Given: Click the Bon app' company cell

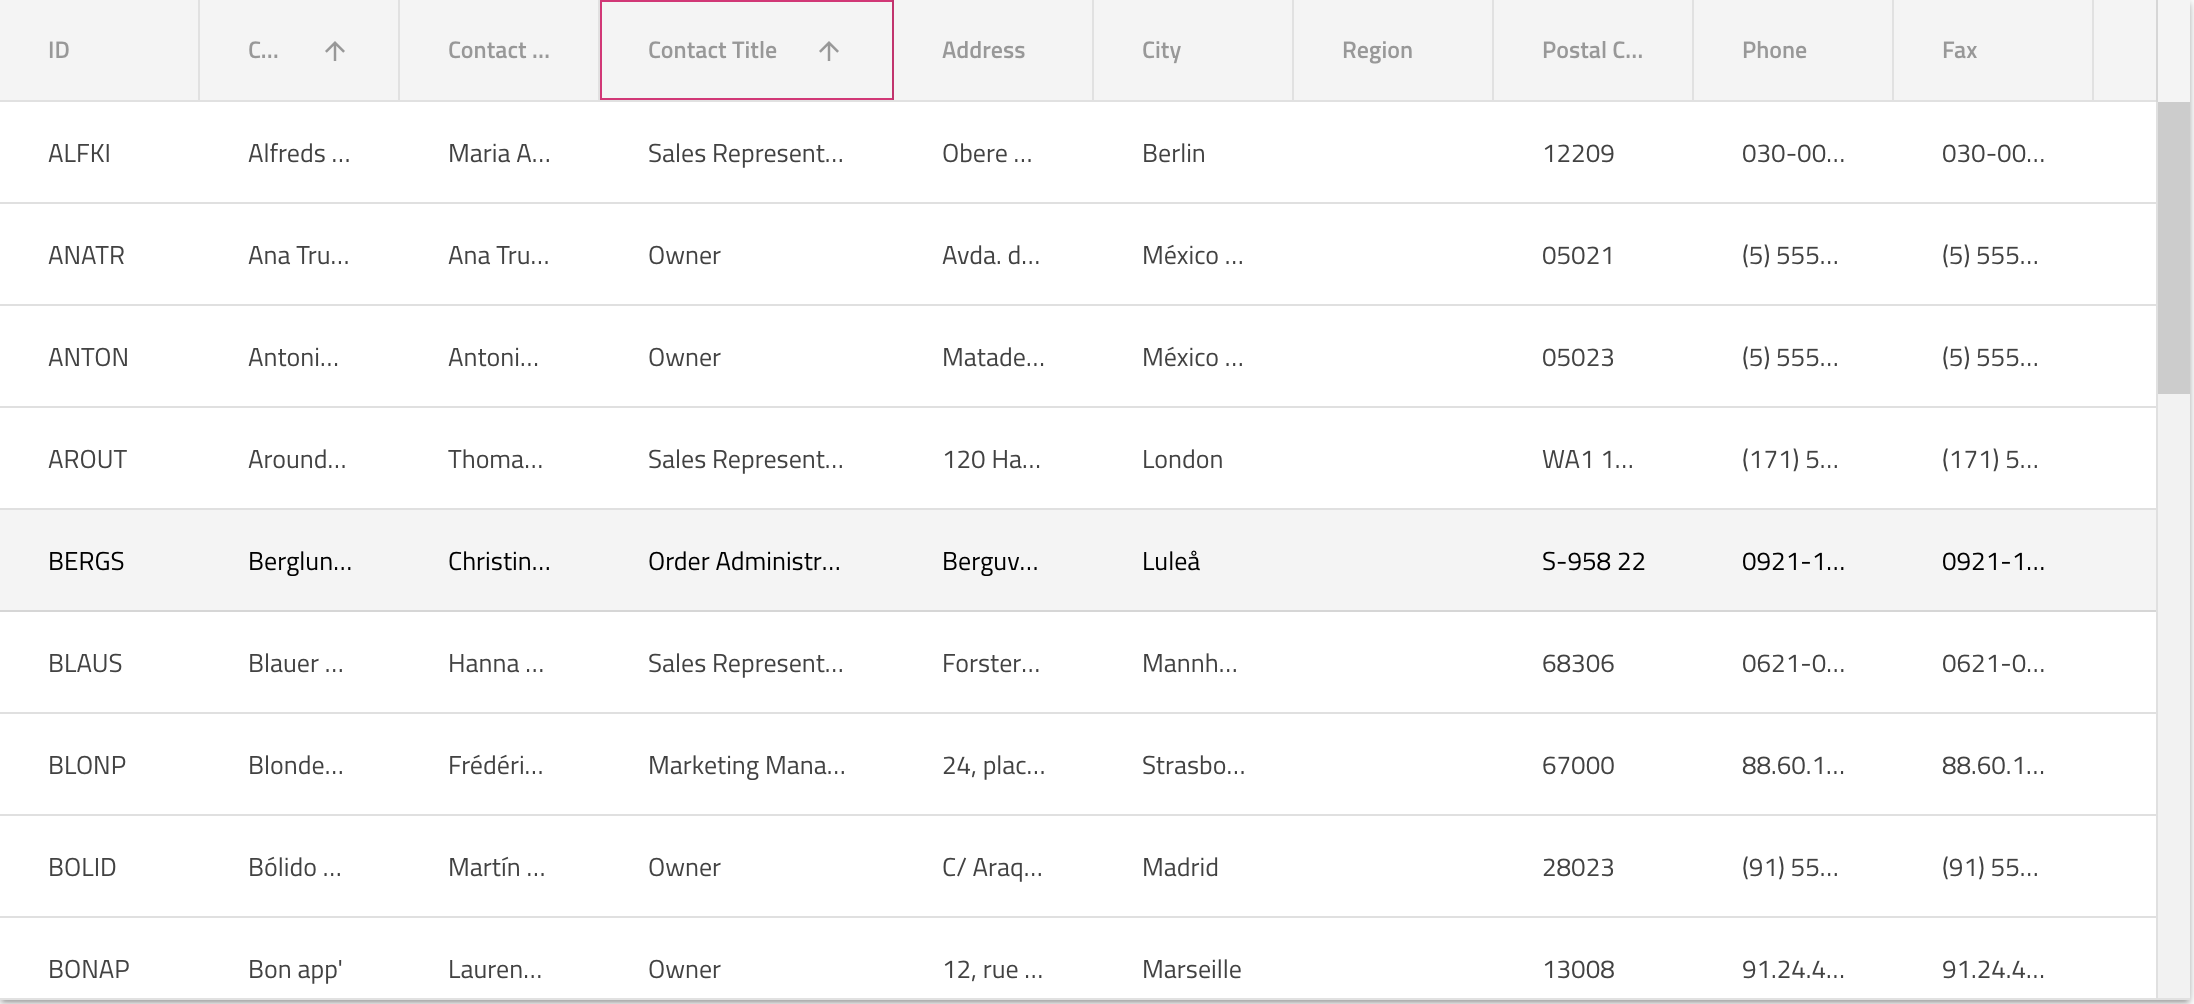Looking at the screenshot, I should (x=295, y=969).
